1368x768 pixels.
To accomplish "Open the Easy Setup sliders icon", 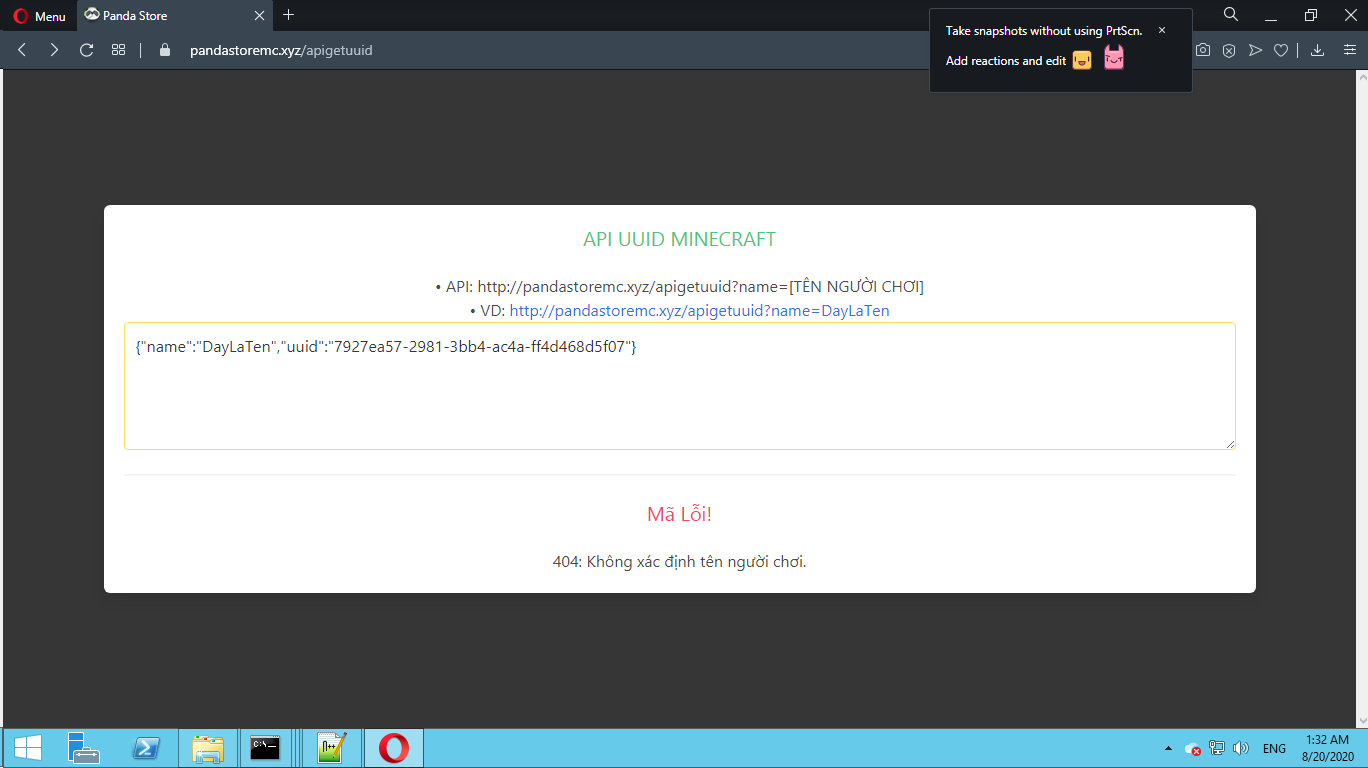I will click(1349, 50).
